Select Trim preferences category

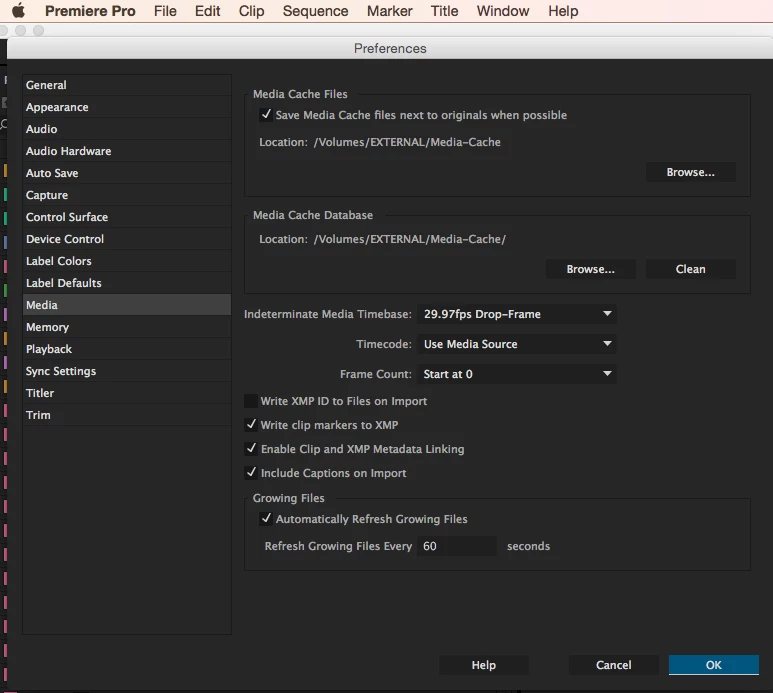[127, 415]
